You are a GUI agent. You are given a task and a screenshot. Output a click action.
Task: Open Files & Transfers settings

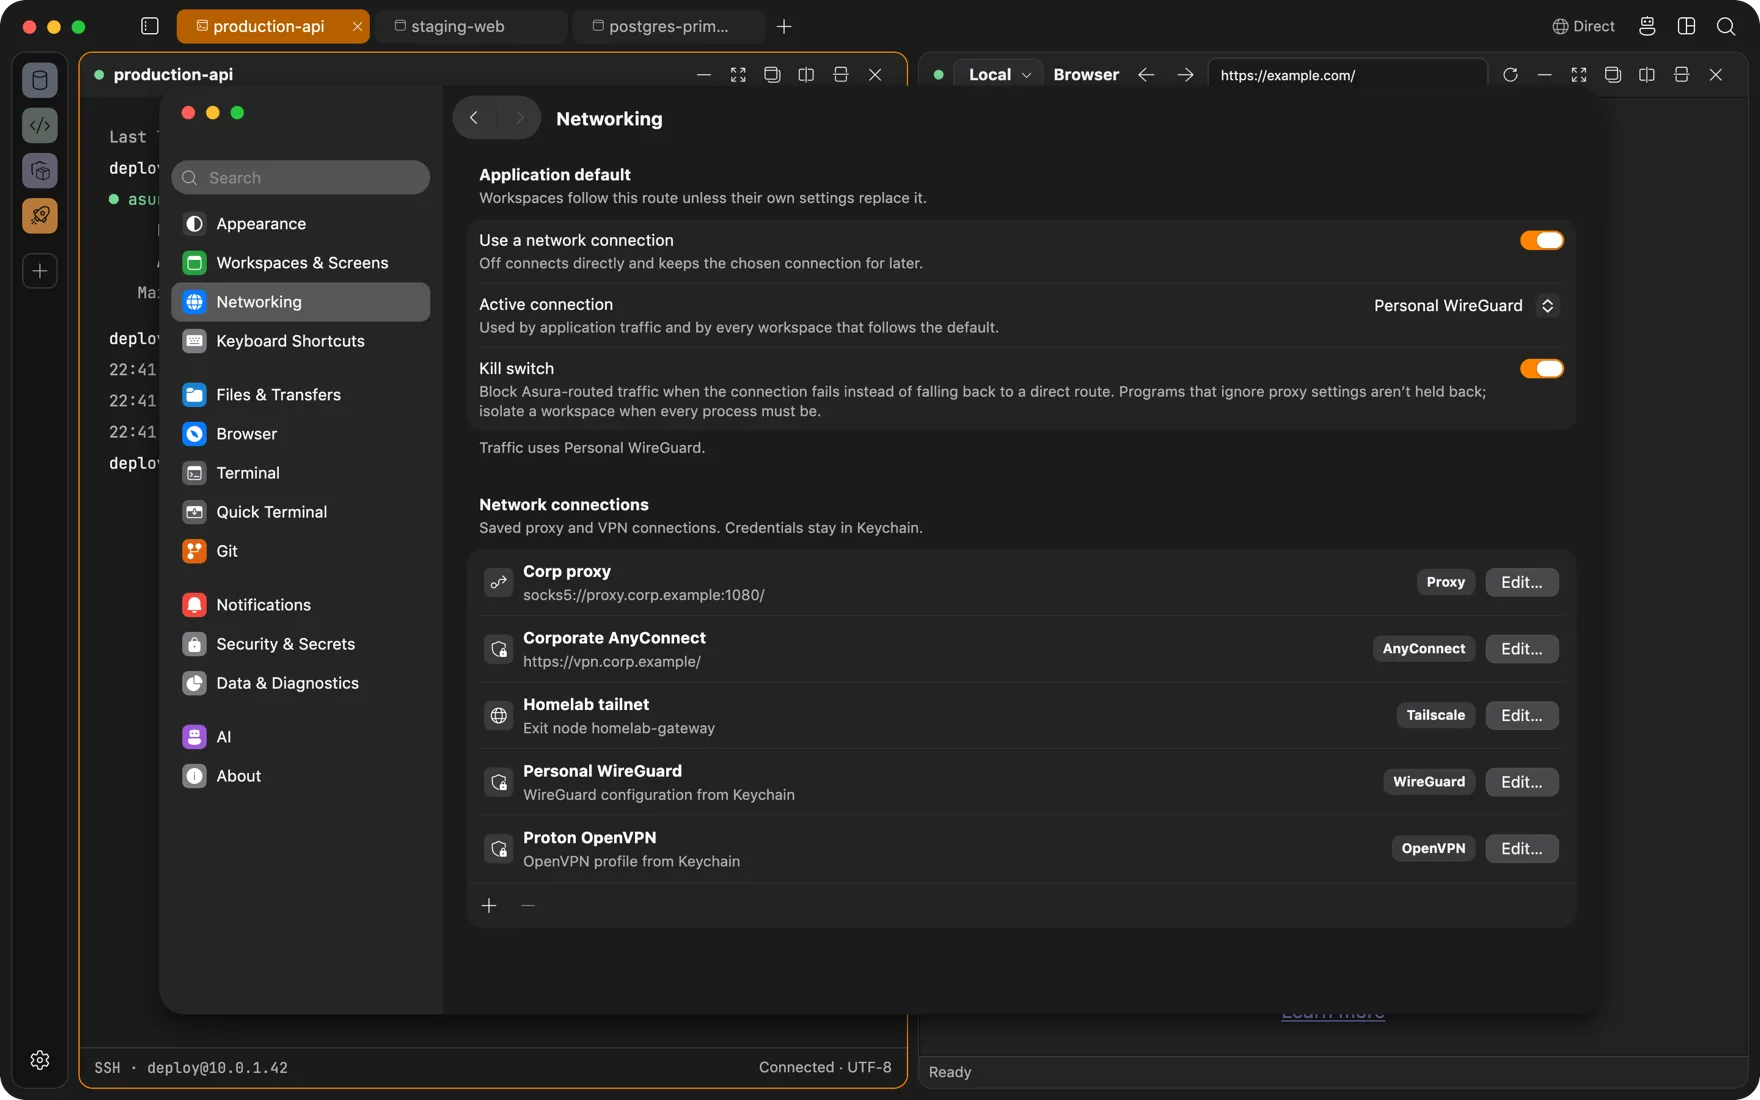click(x=300, y=394)
